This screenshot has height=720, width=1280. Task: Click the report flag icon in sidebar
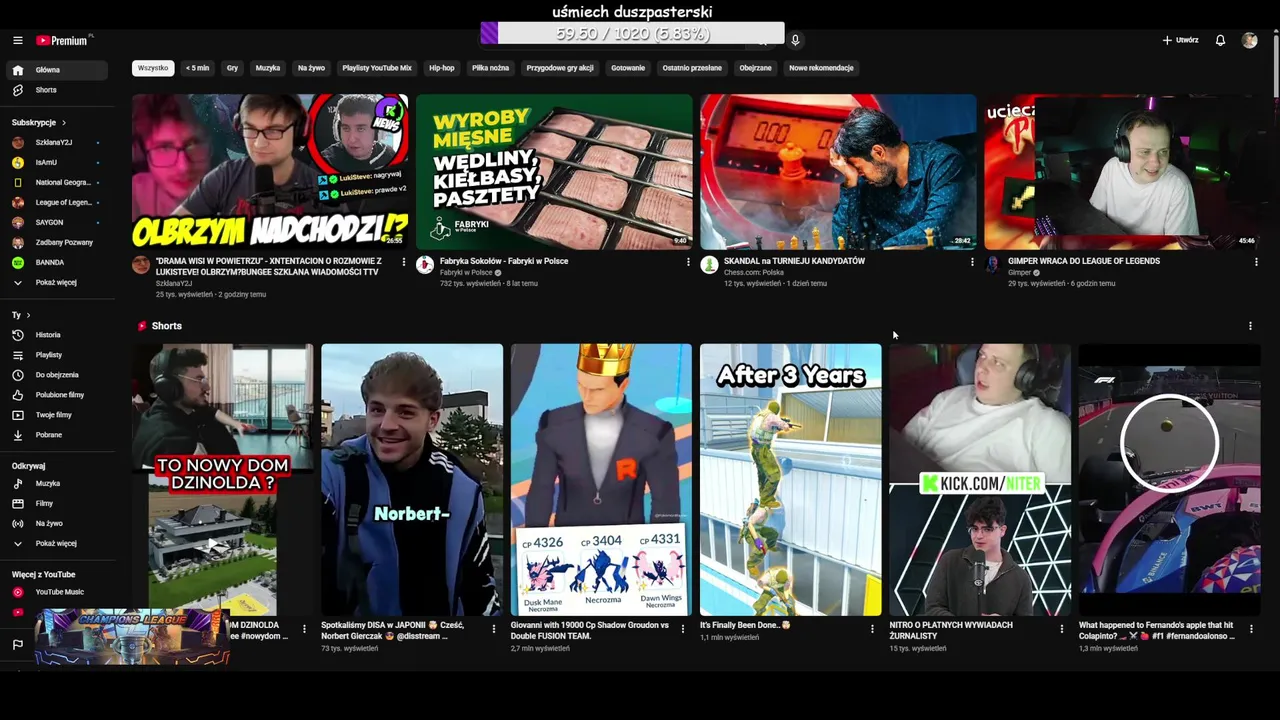[17, 645]
